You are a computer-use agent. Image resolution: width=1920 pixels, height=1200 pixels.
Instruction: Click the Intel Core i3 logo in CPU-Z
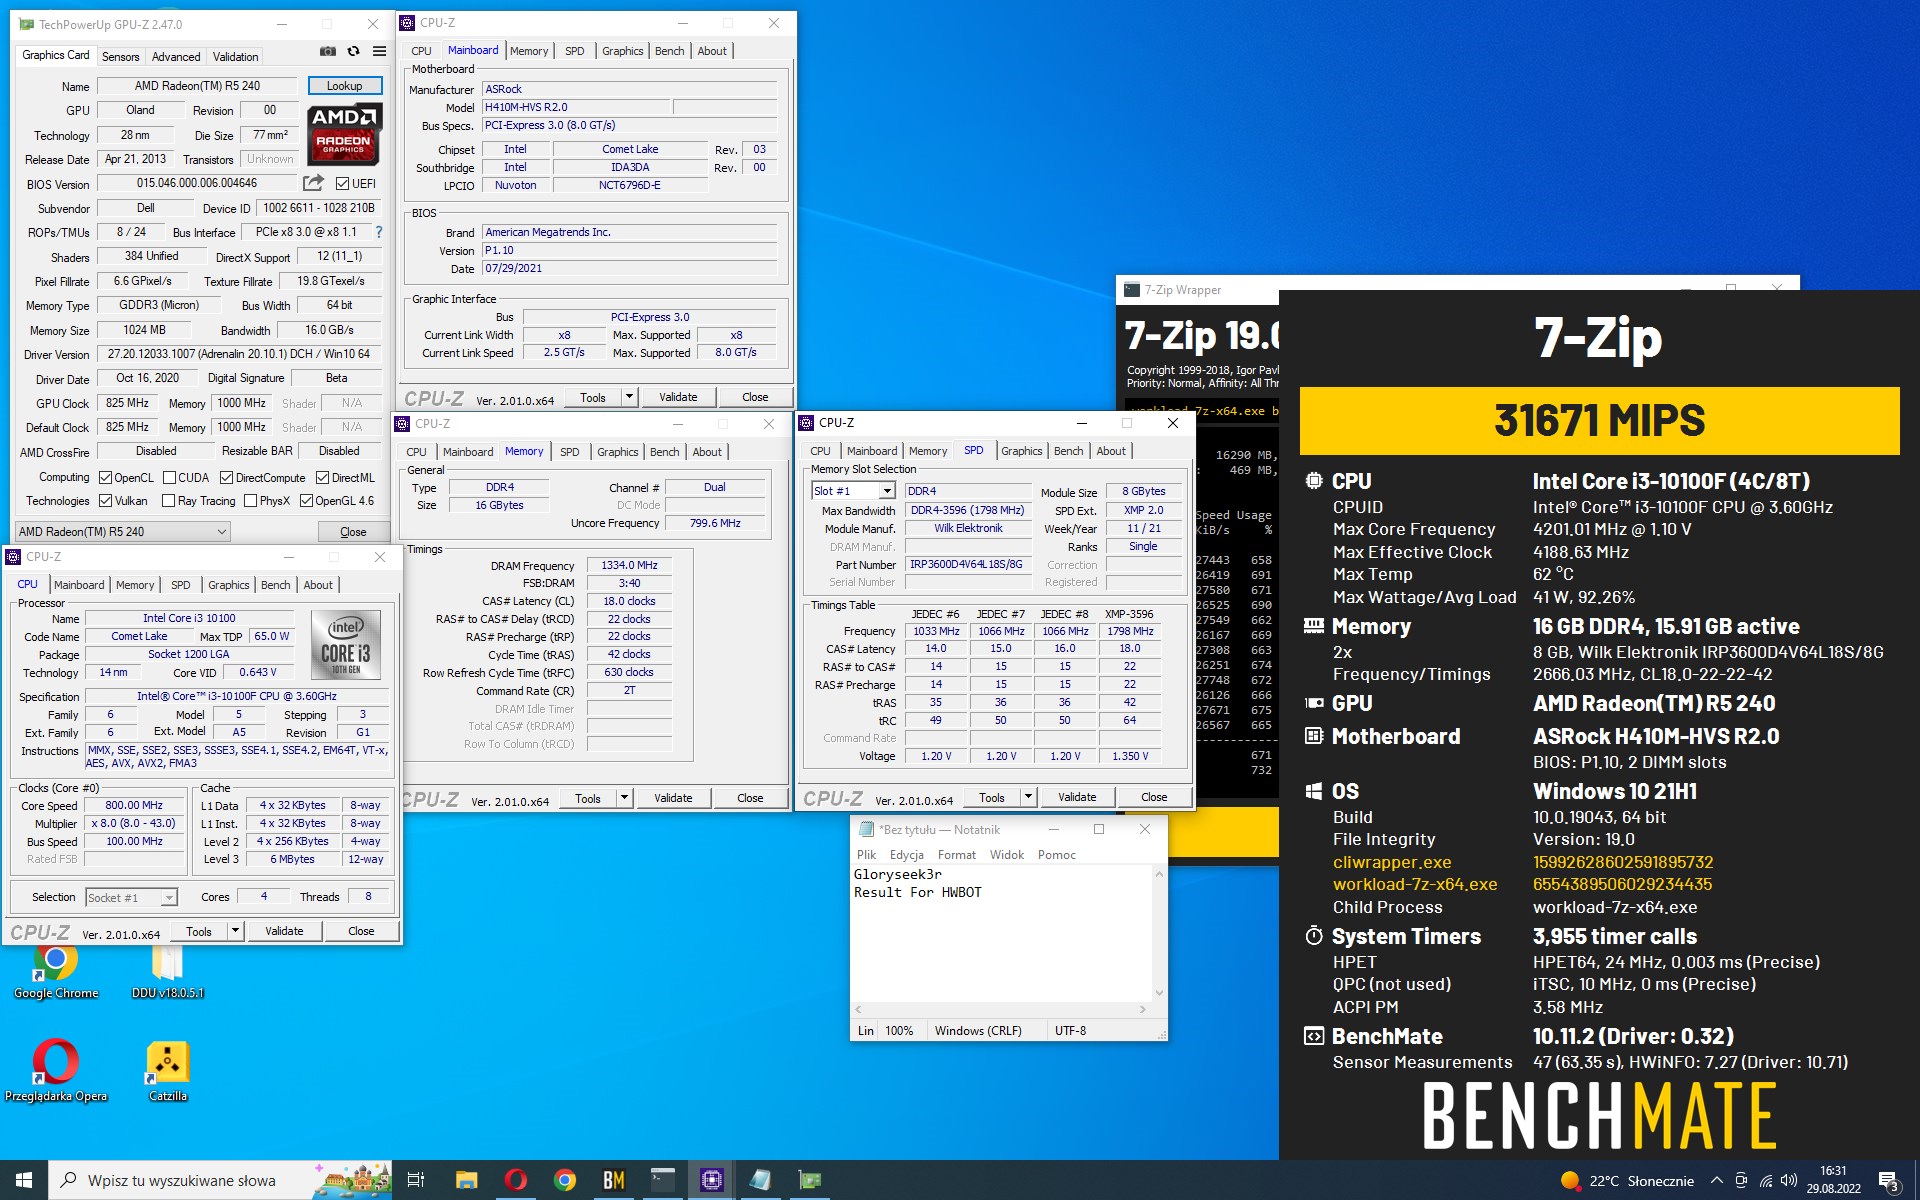coord(346,645)
